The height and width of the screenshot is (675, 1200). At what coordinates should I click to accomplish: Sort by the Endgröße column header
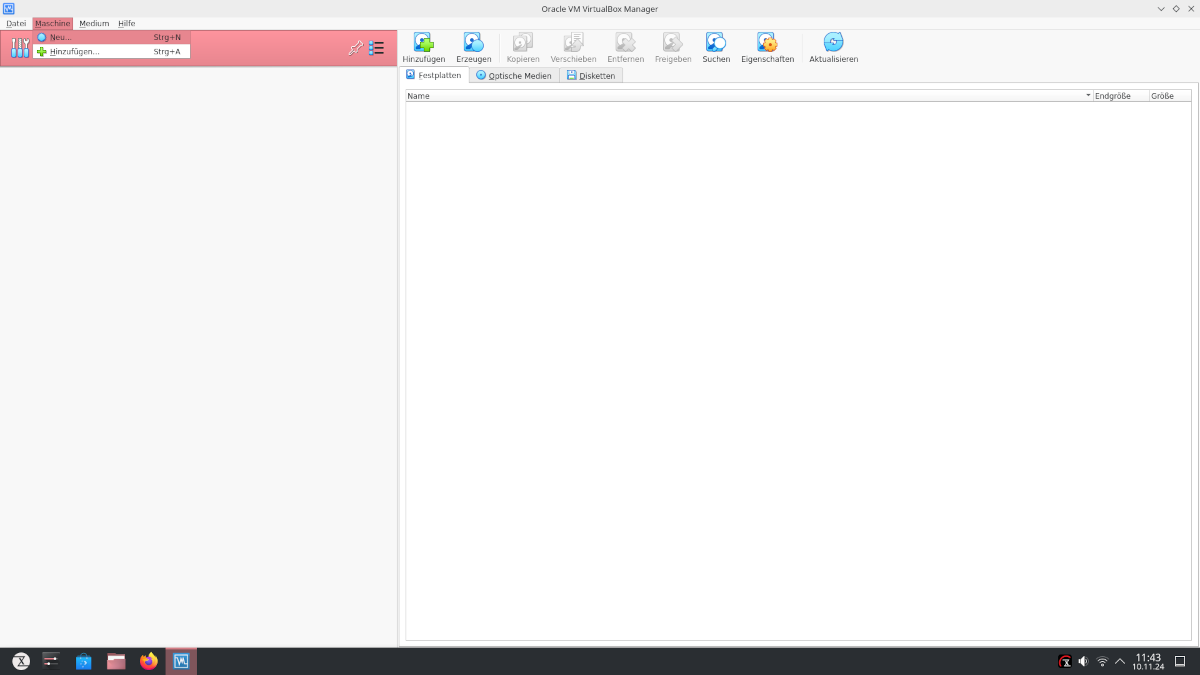point(1121,96)
